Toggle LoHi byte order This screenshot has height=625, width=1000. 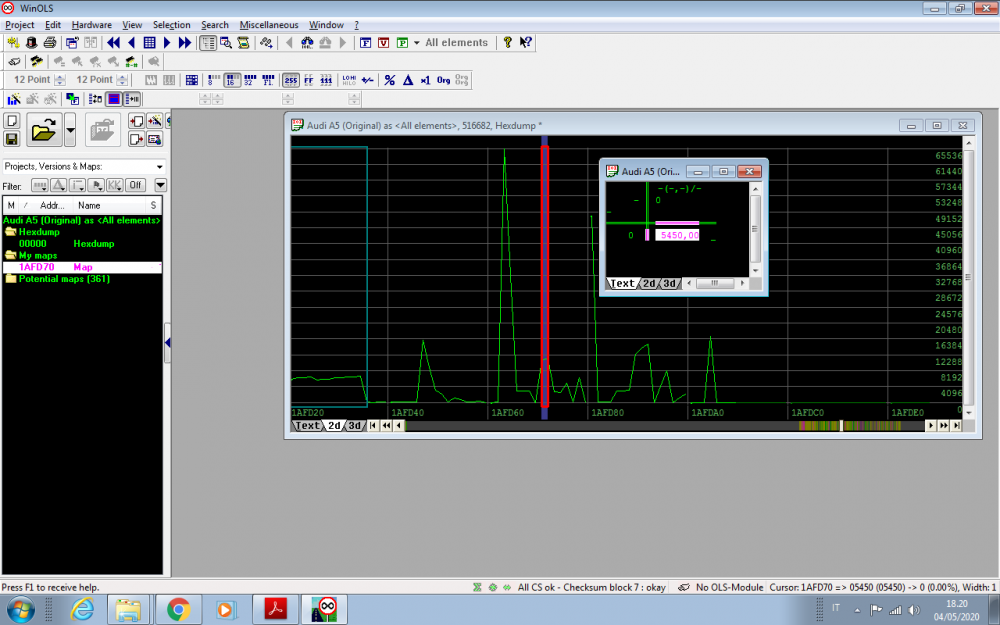[x=349, y=80]
